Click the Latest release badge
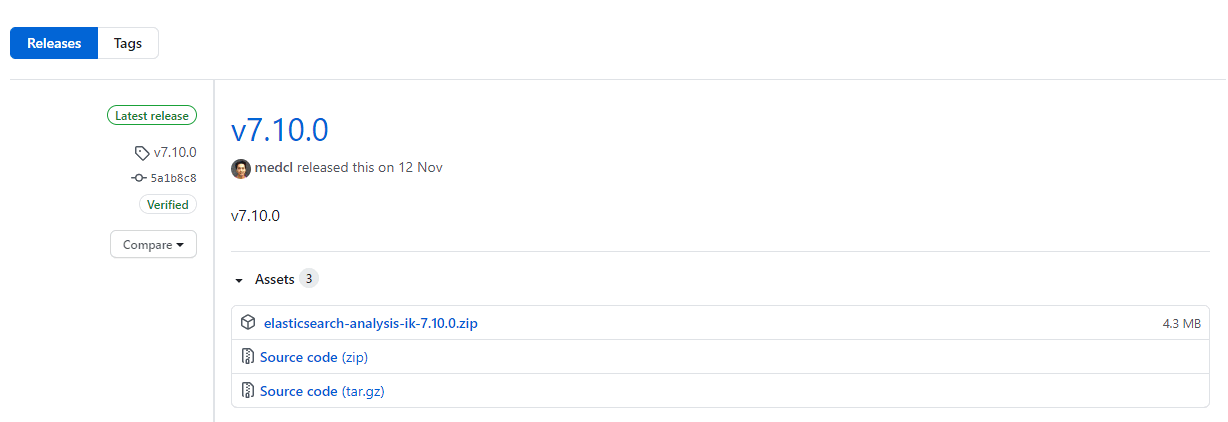Viewport: 1228px width, 422px height. [x=152, y=116]
